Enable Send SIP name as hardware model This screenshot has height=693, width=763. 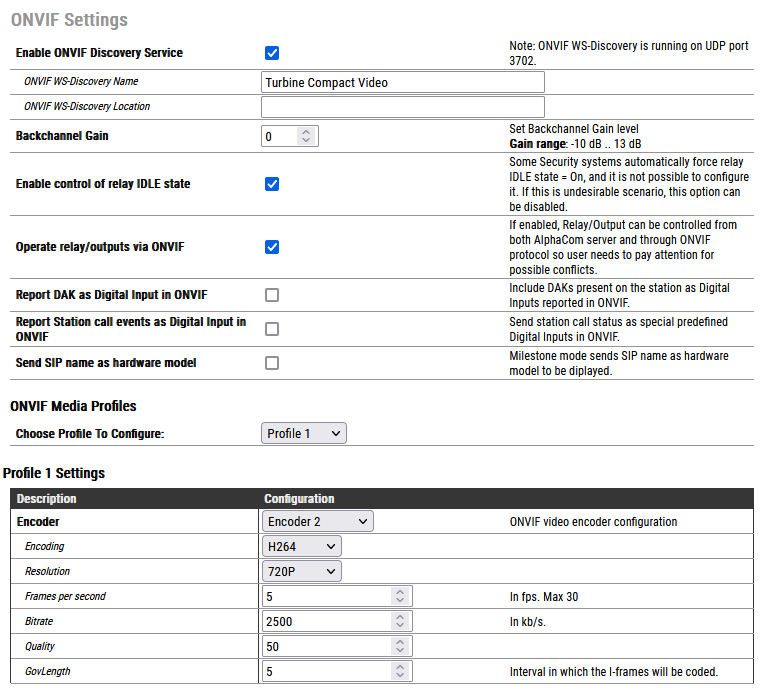click(272, 363)
